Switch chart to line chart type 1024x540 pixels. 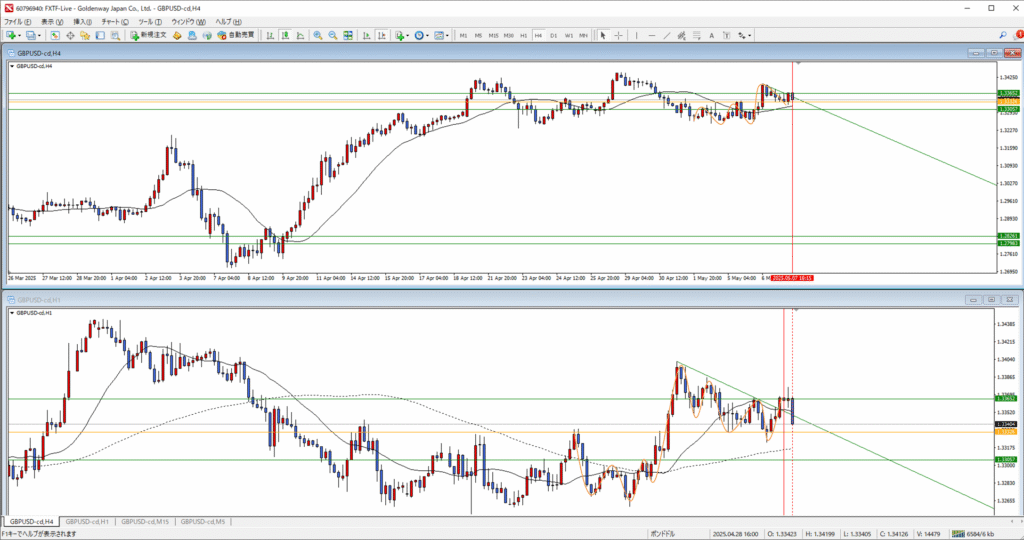[x=300, y=35]
